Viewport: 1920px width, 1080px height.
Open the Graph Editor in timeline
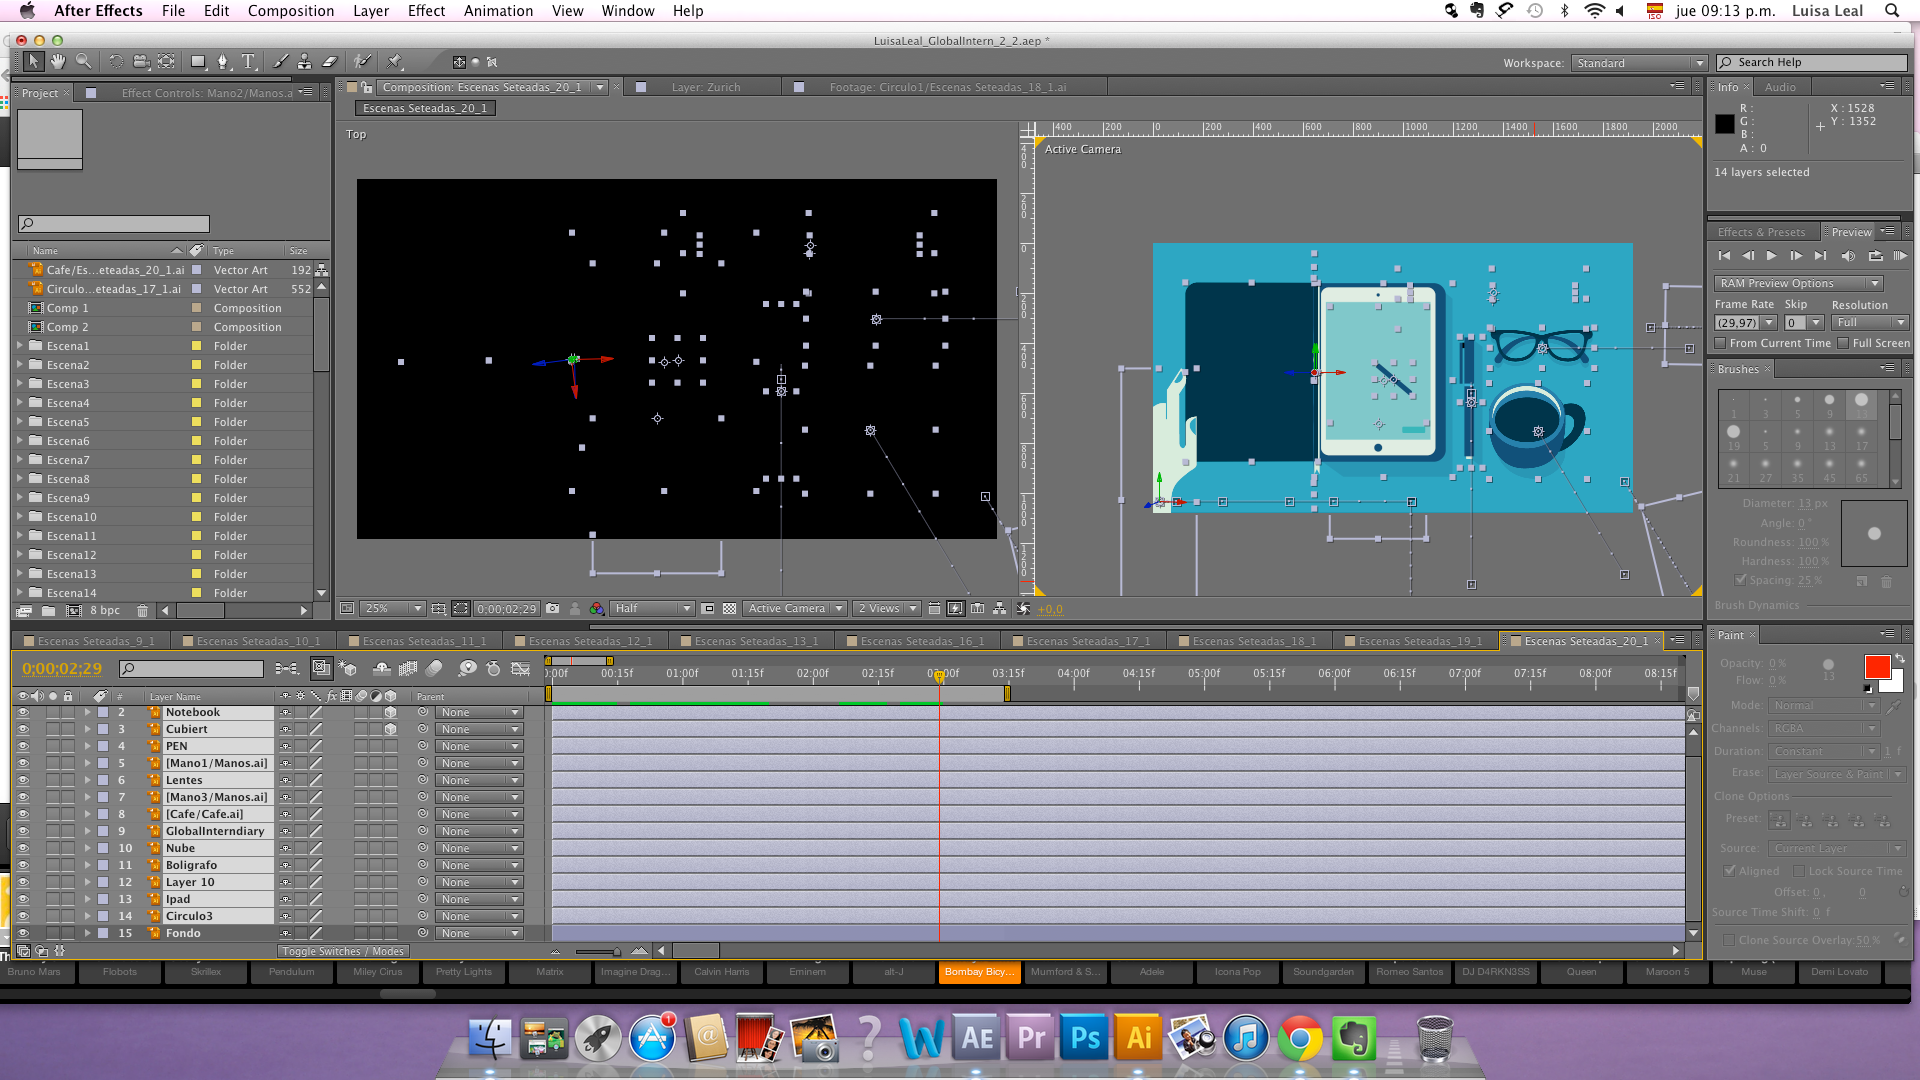[520, 668]
